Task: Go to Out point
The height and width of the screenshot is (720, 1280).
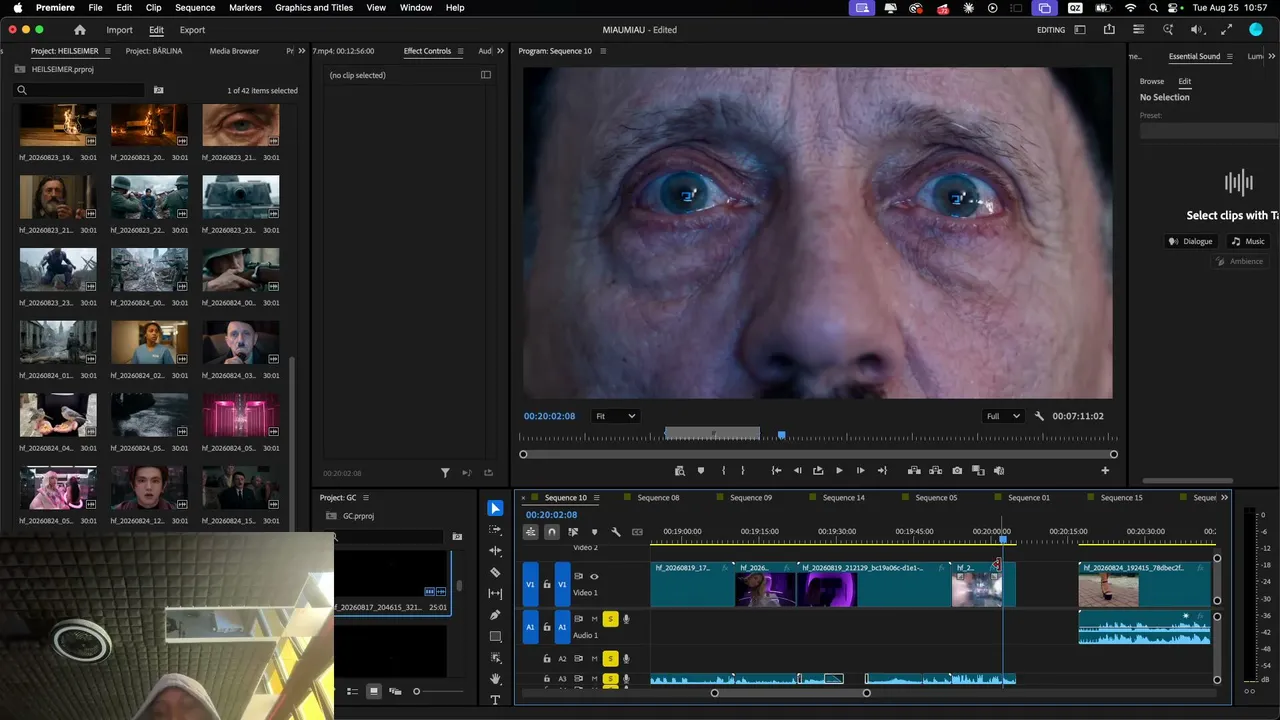Action: pyautogui.click(x=882, y=471)
